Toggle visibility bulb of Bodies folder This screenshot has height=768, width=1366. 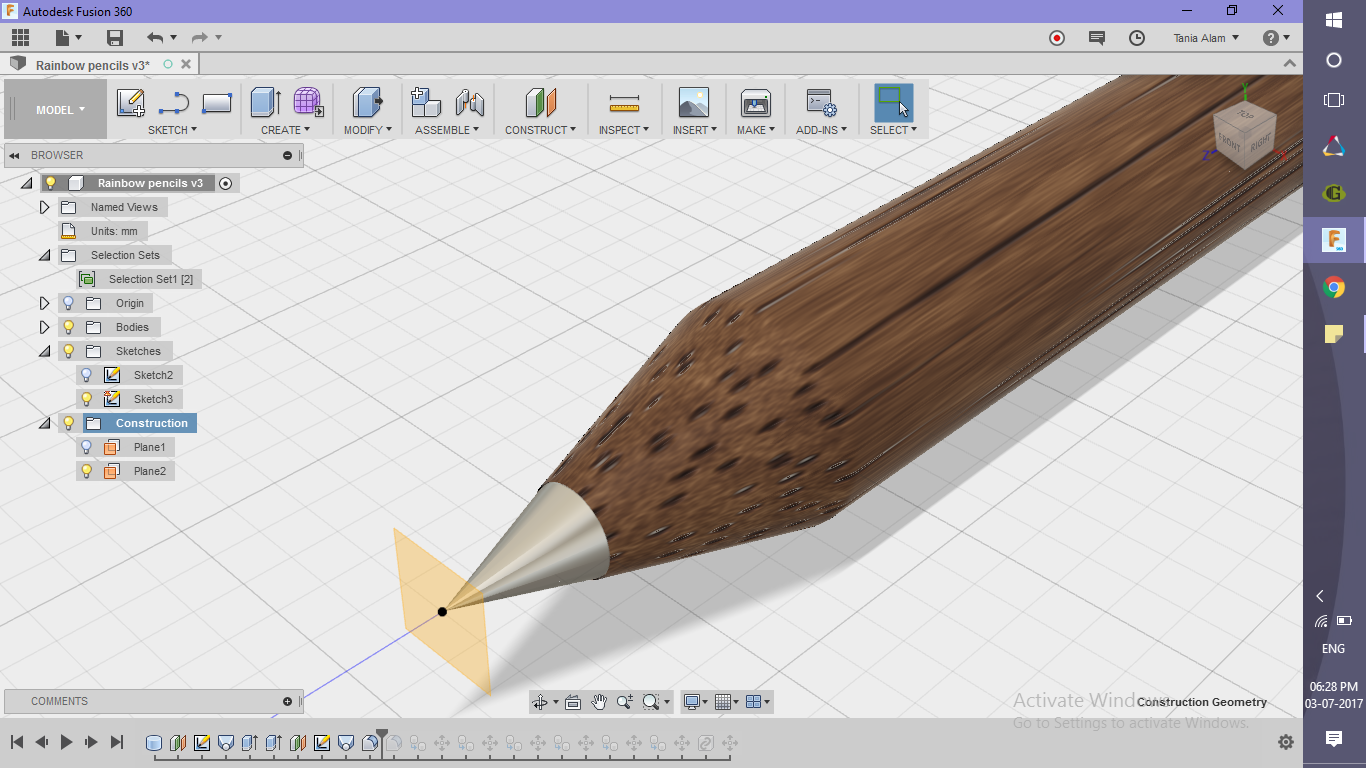pos(69,327)
